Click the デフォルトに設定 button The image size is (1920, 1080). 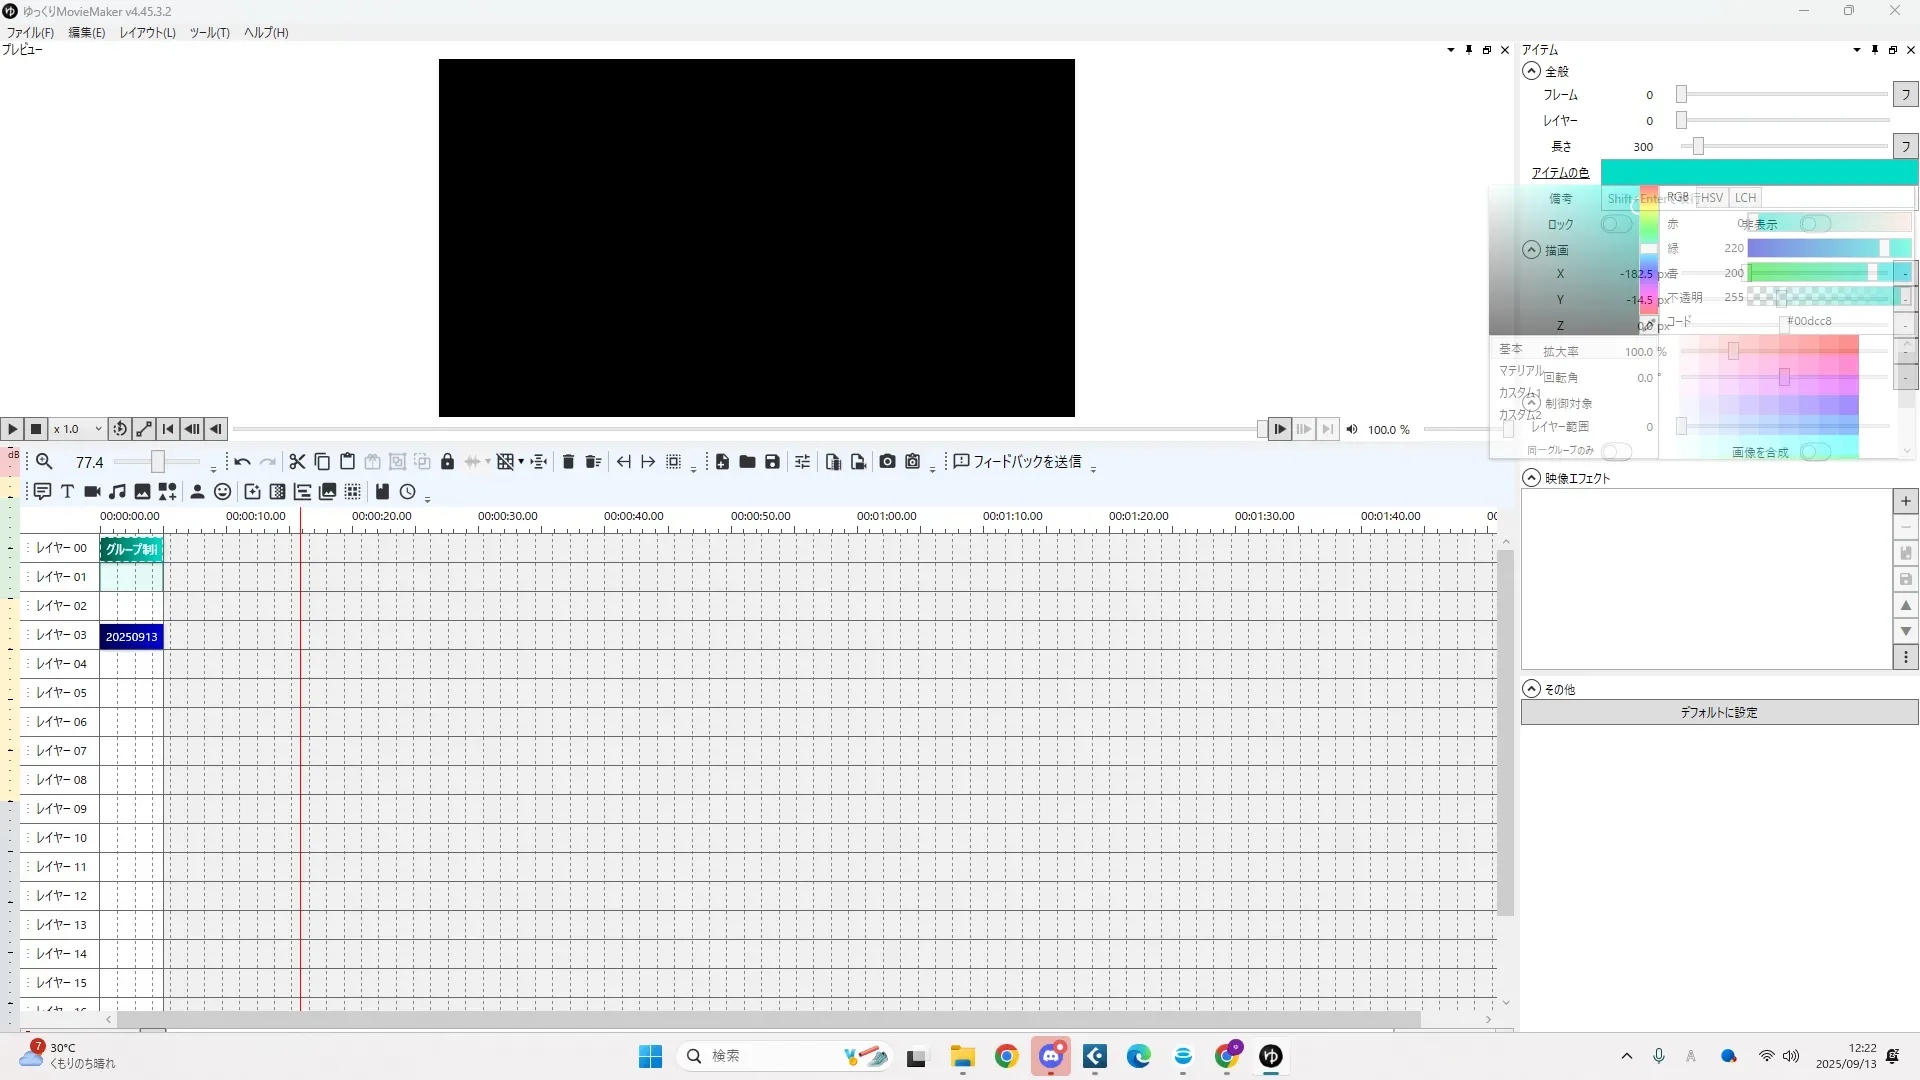point(1718,712)
